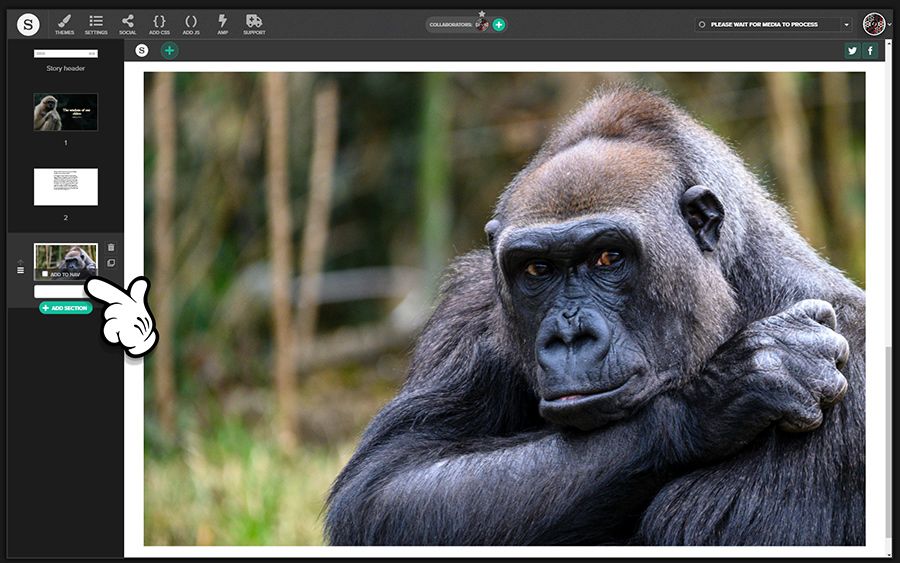The width and height of the screenshot is (900, 563).
Task: Select the Story header thumbnail
Action: coord(65,53)
